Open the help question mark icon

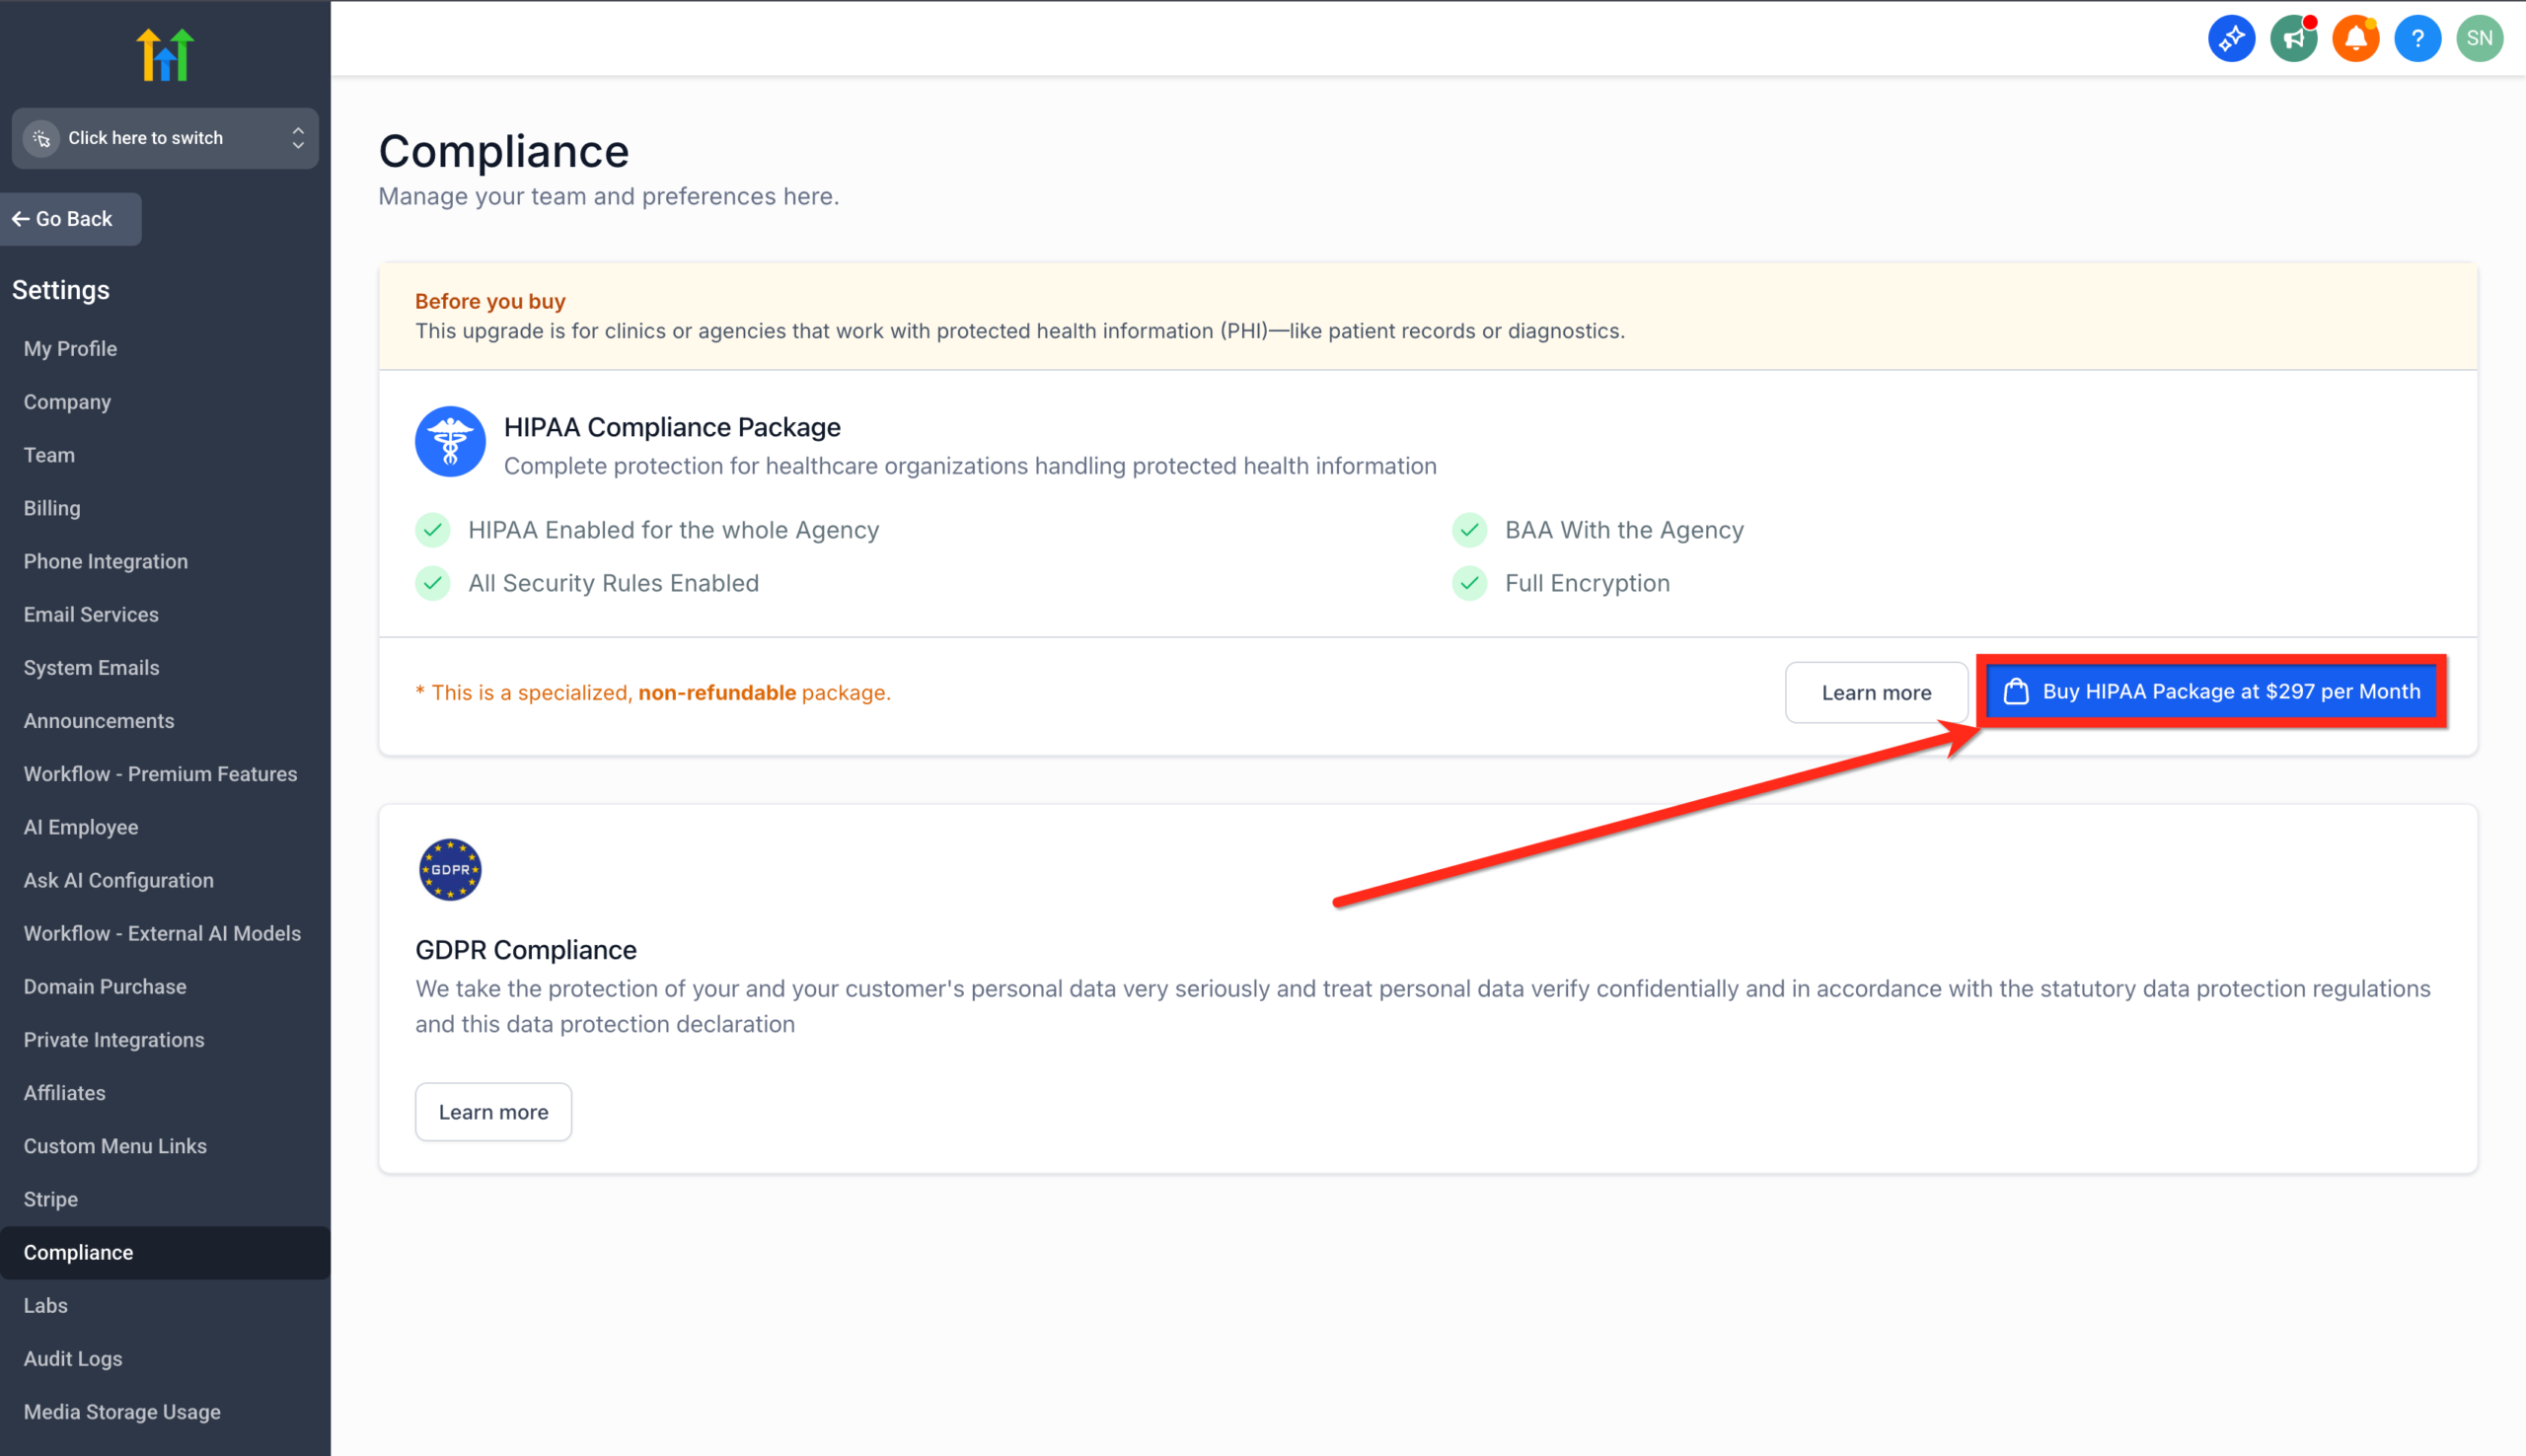2417,37
